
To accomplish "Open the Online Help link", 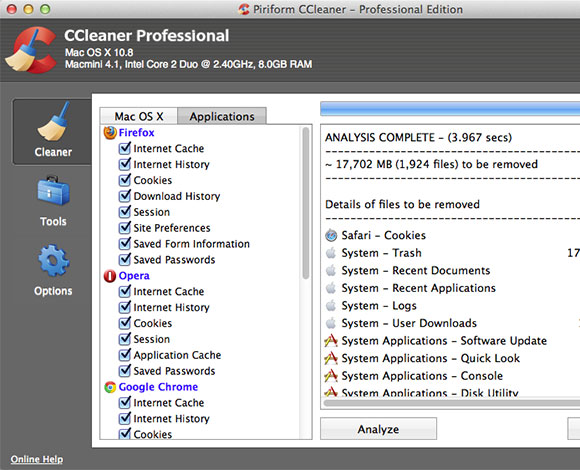I will [37, 459].
